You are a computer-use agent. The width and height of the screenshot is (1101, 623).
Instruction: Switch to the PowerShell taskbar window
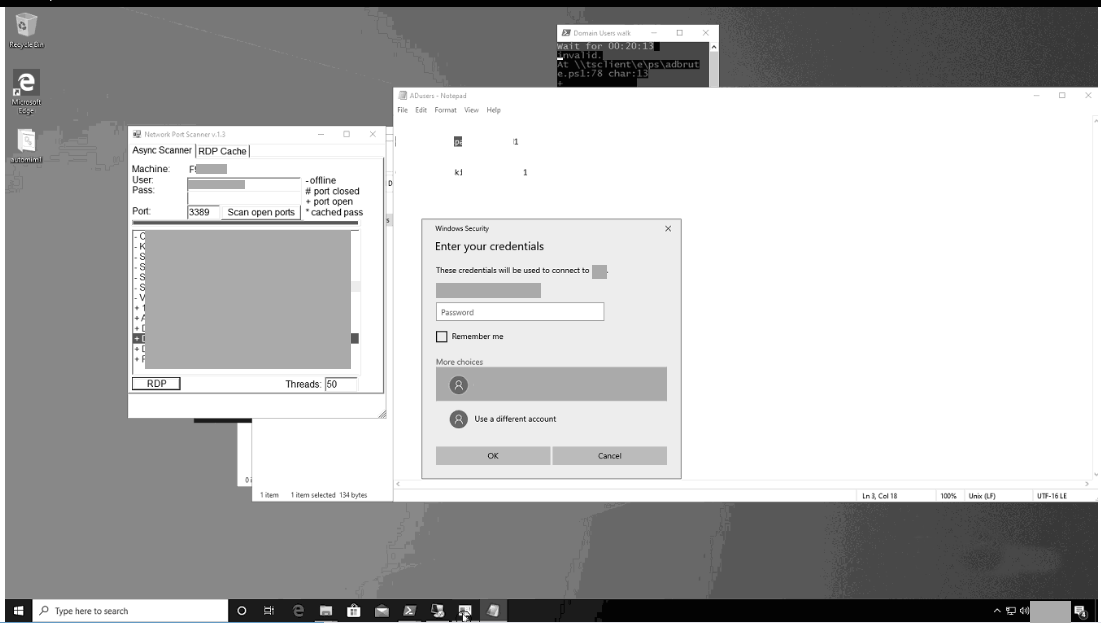409,611
